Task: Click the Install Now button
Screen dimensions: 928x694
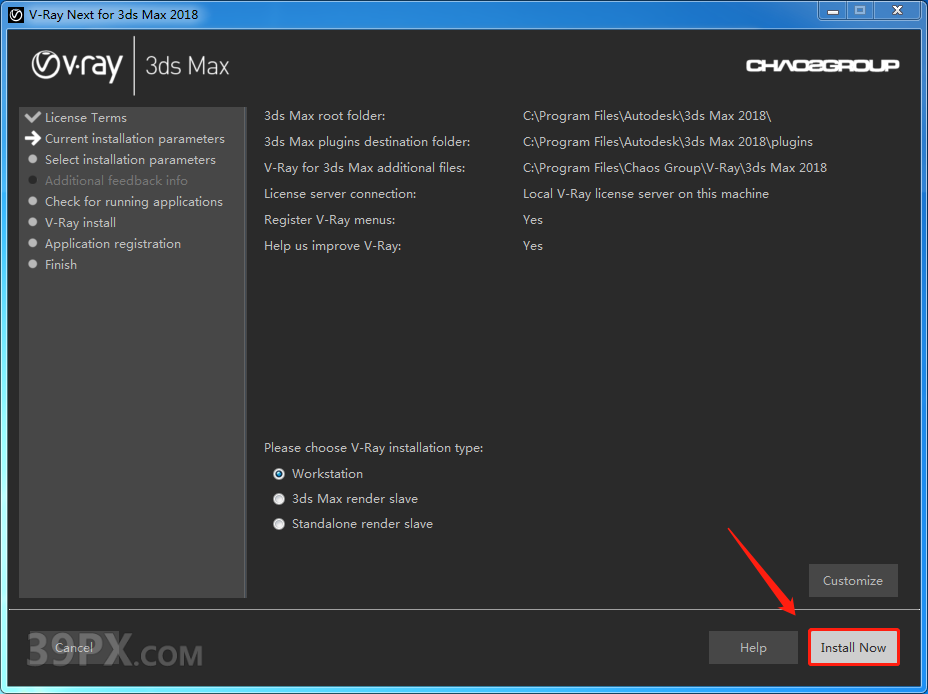Action: click(x=853, y=647)
